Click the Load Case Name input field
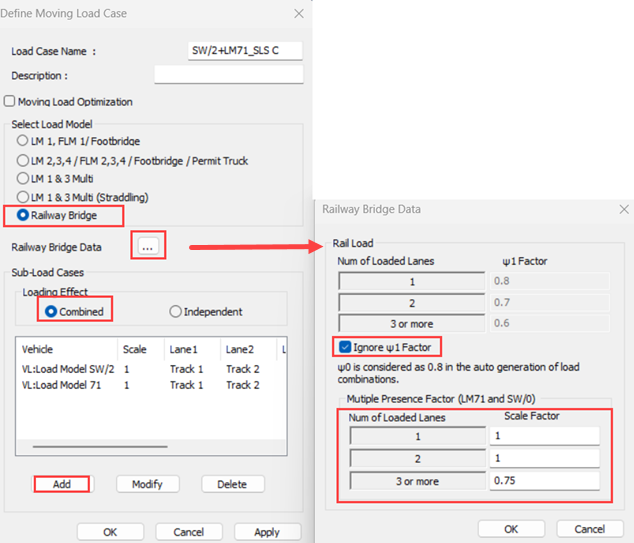Image resolution: width=634 pixels, height=543 pixels. [245, 51]
